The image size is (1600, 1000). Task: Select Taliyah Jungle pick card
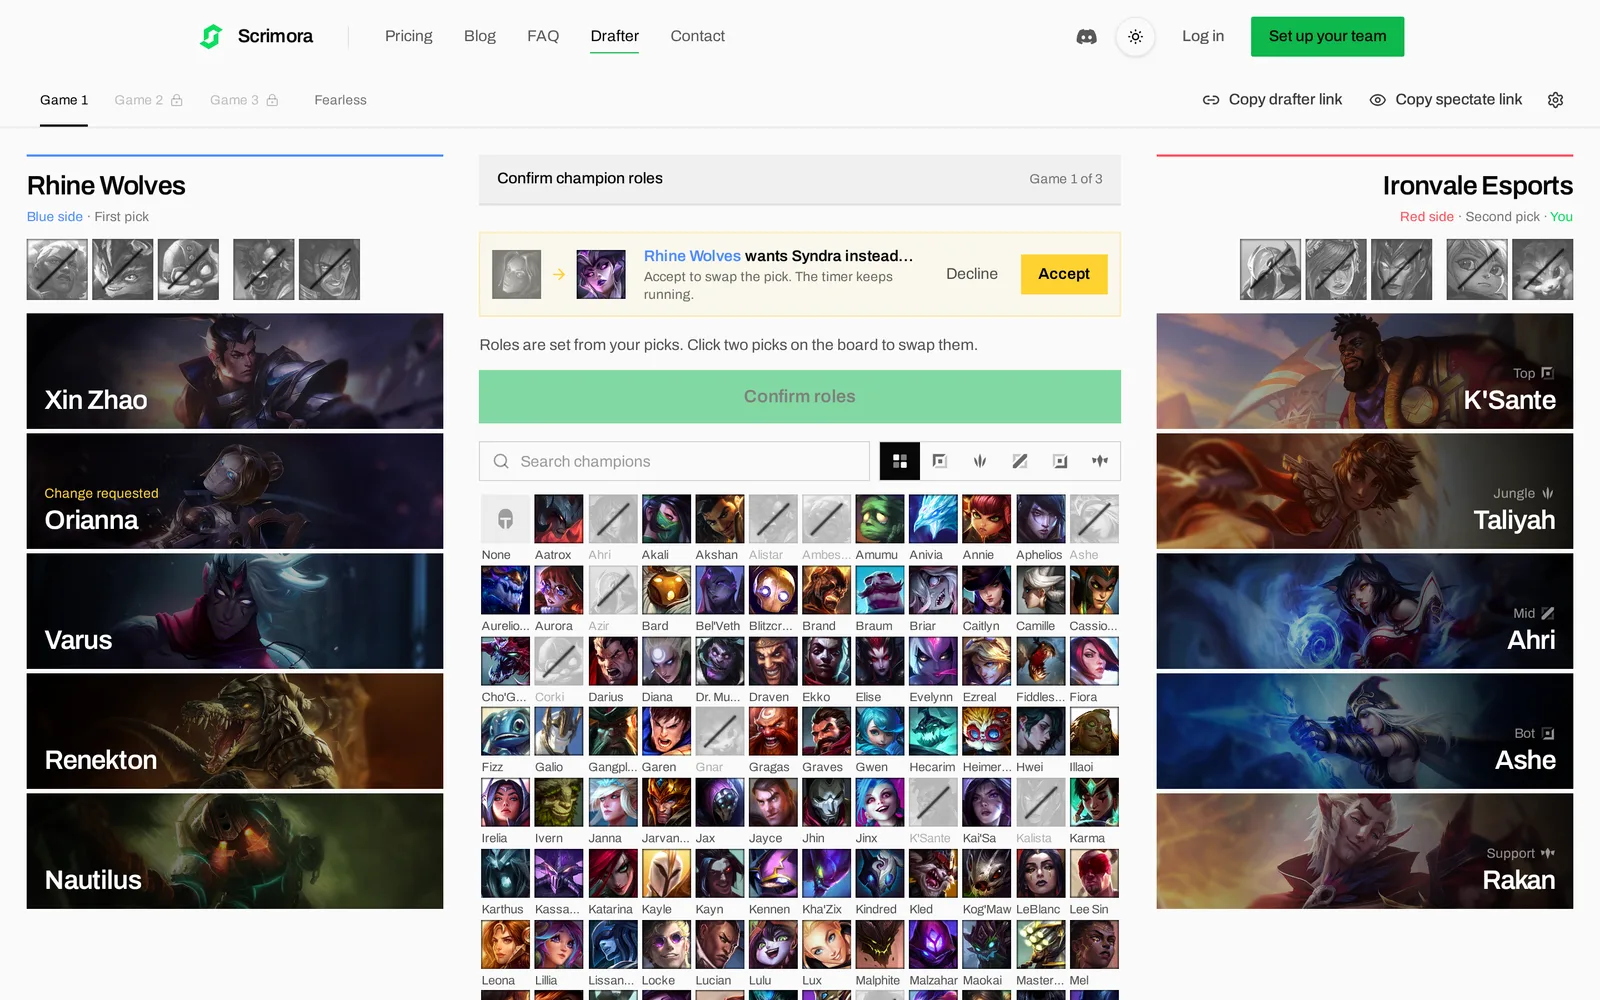[1365, 491]
